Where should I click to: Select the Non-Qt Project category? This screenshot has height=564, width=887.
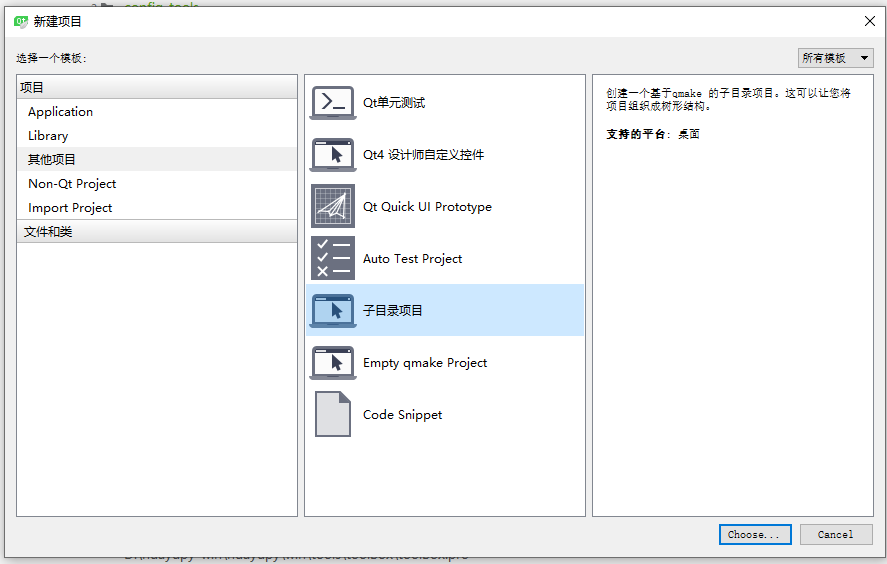point(157,184)
